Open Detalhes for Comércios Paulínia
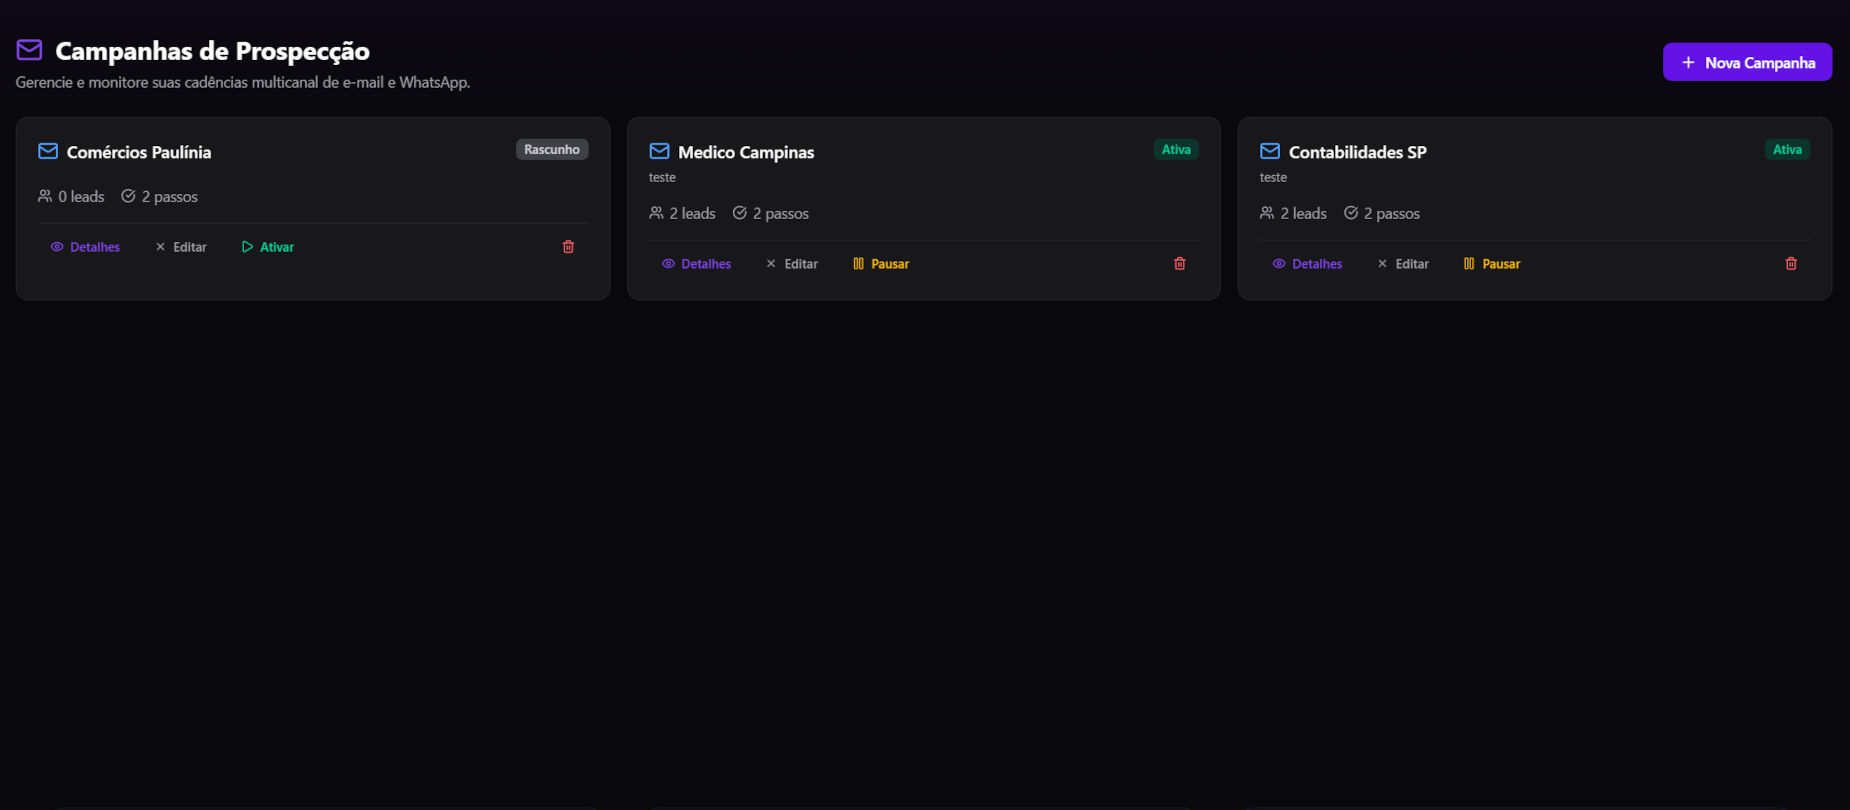The width and height of the screenshot is (1850, 810). click(x=86, y=247)
